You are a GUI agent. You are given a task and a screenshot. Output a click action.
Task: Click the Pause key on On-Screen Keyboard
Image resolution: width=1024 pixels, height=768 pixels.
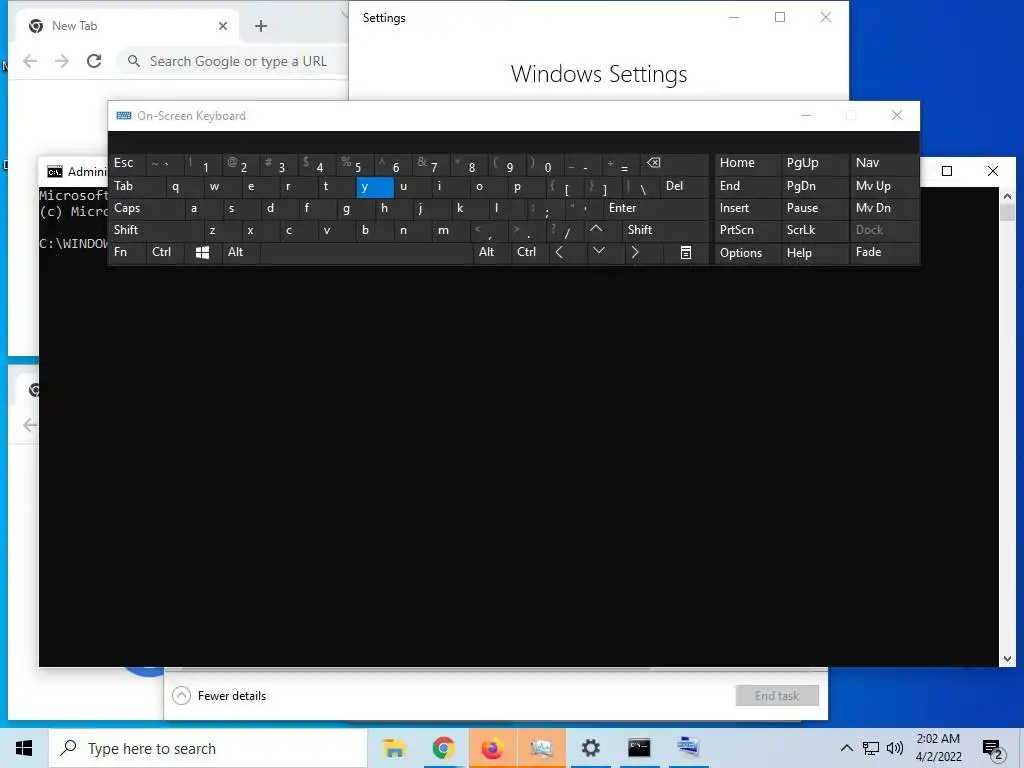click(814, 208)
